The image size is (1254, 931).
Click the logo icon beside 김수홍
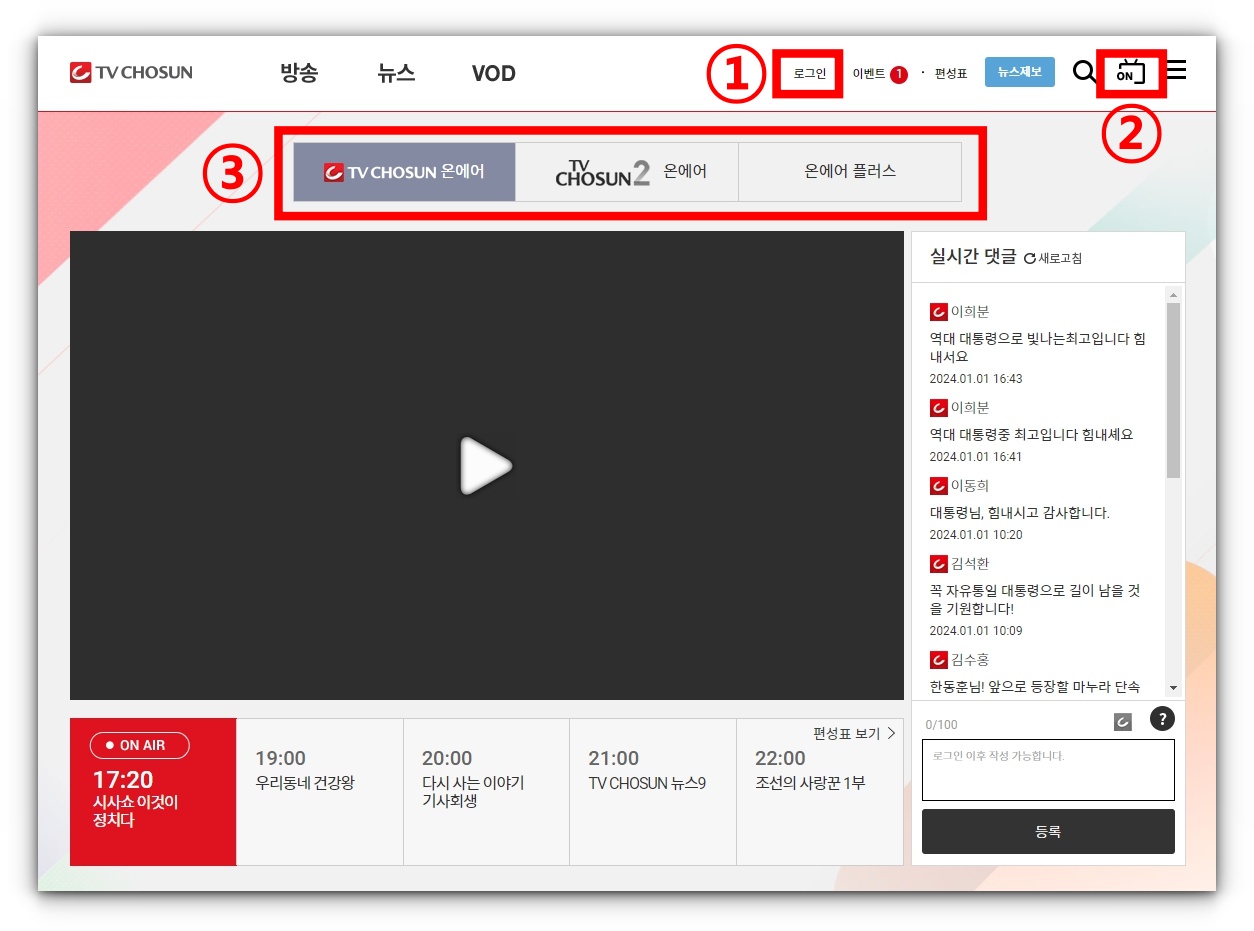click(938, 660)
